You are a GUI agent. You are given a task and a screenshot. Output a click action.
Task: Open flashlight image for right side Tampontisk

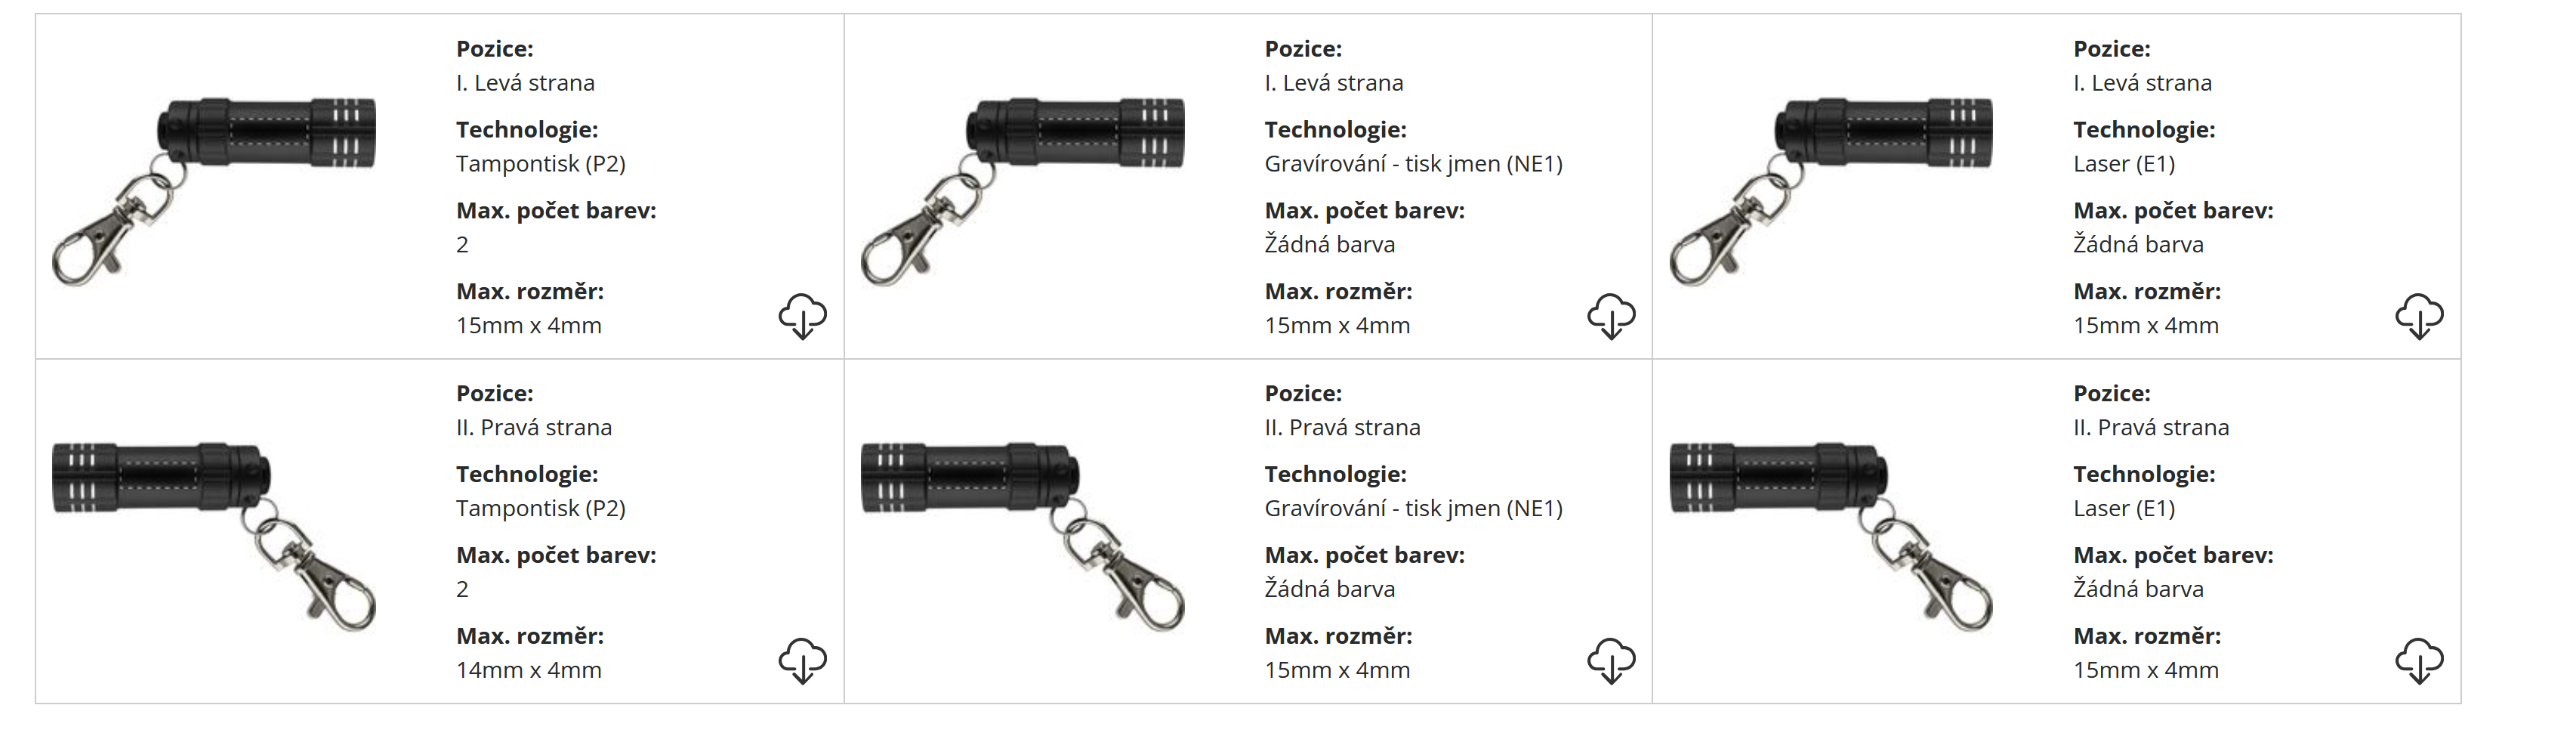click(x=214, y=535)
